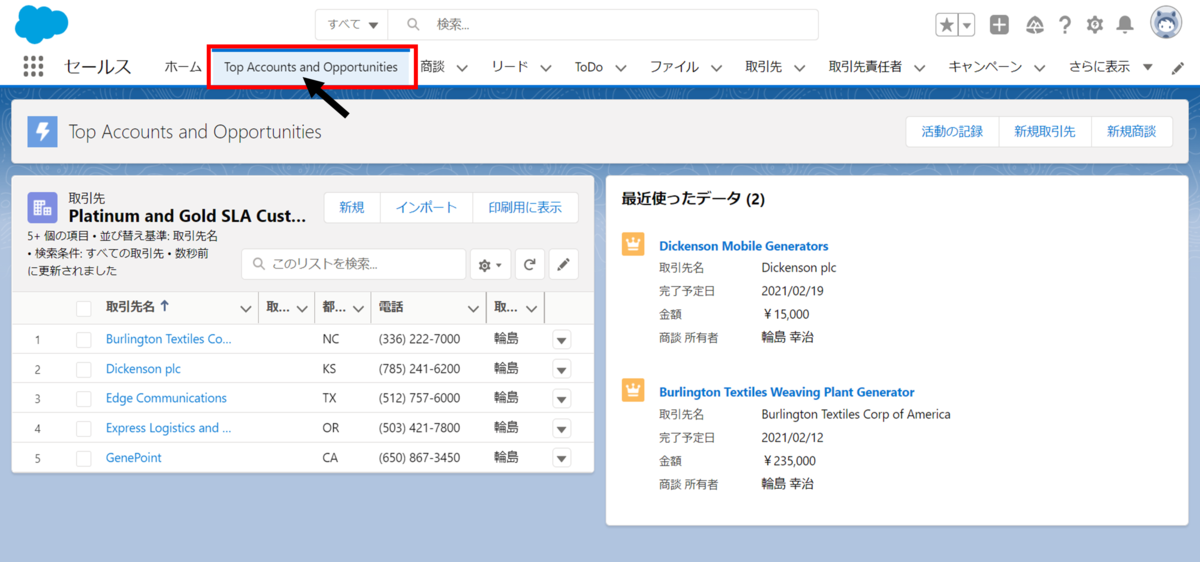Click the インポート button

[426, 207]
